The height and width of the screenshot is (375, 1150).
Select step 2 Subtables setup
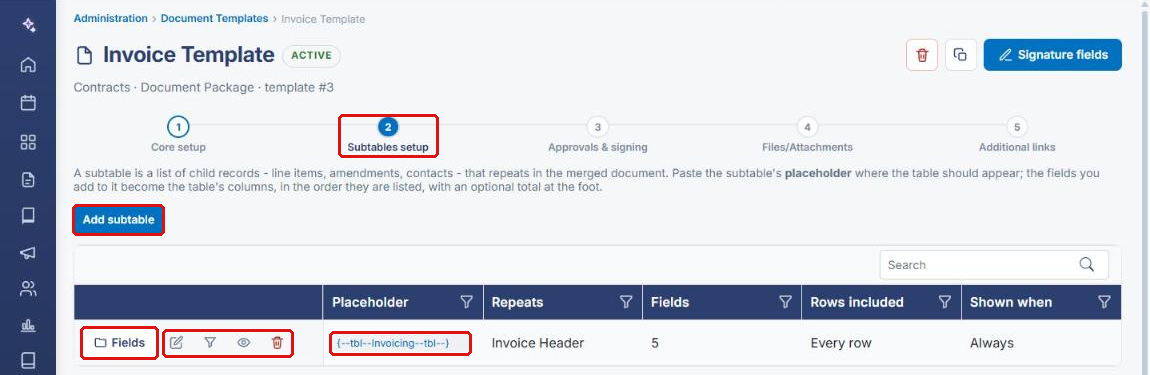pyautogui.click(x=388, y=135)
